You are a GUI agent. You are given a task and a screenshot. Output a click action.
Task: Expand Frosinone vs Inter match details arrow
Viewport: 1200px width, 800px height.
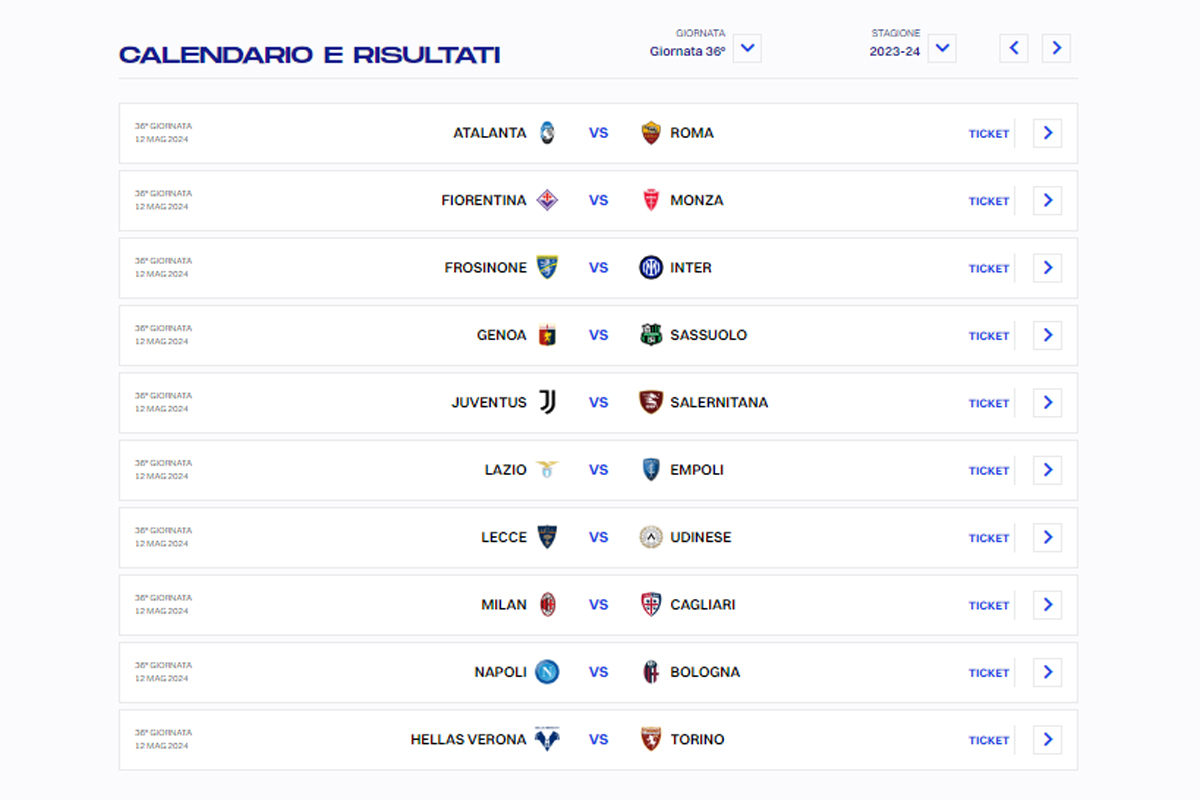1047,268
